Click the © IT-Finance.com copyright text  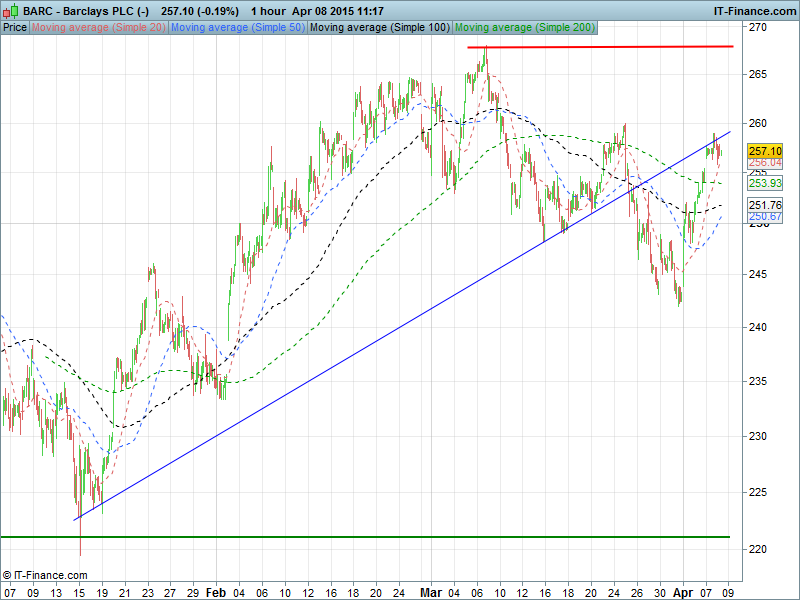click(x=45, y=575)
